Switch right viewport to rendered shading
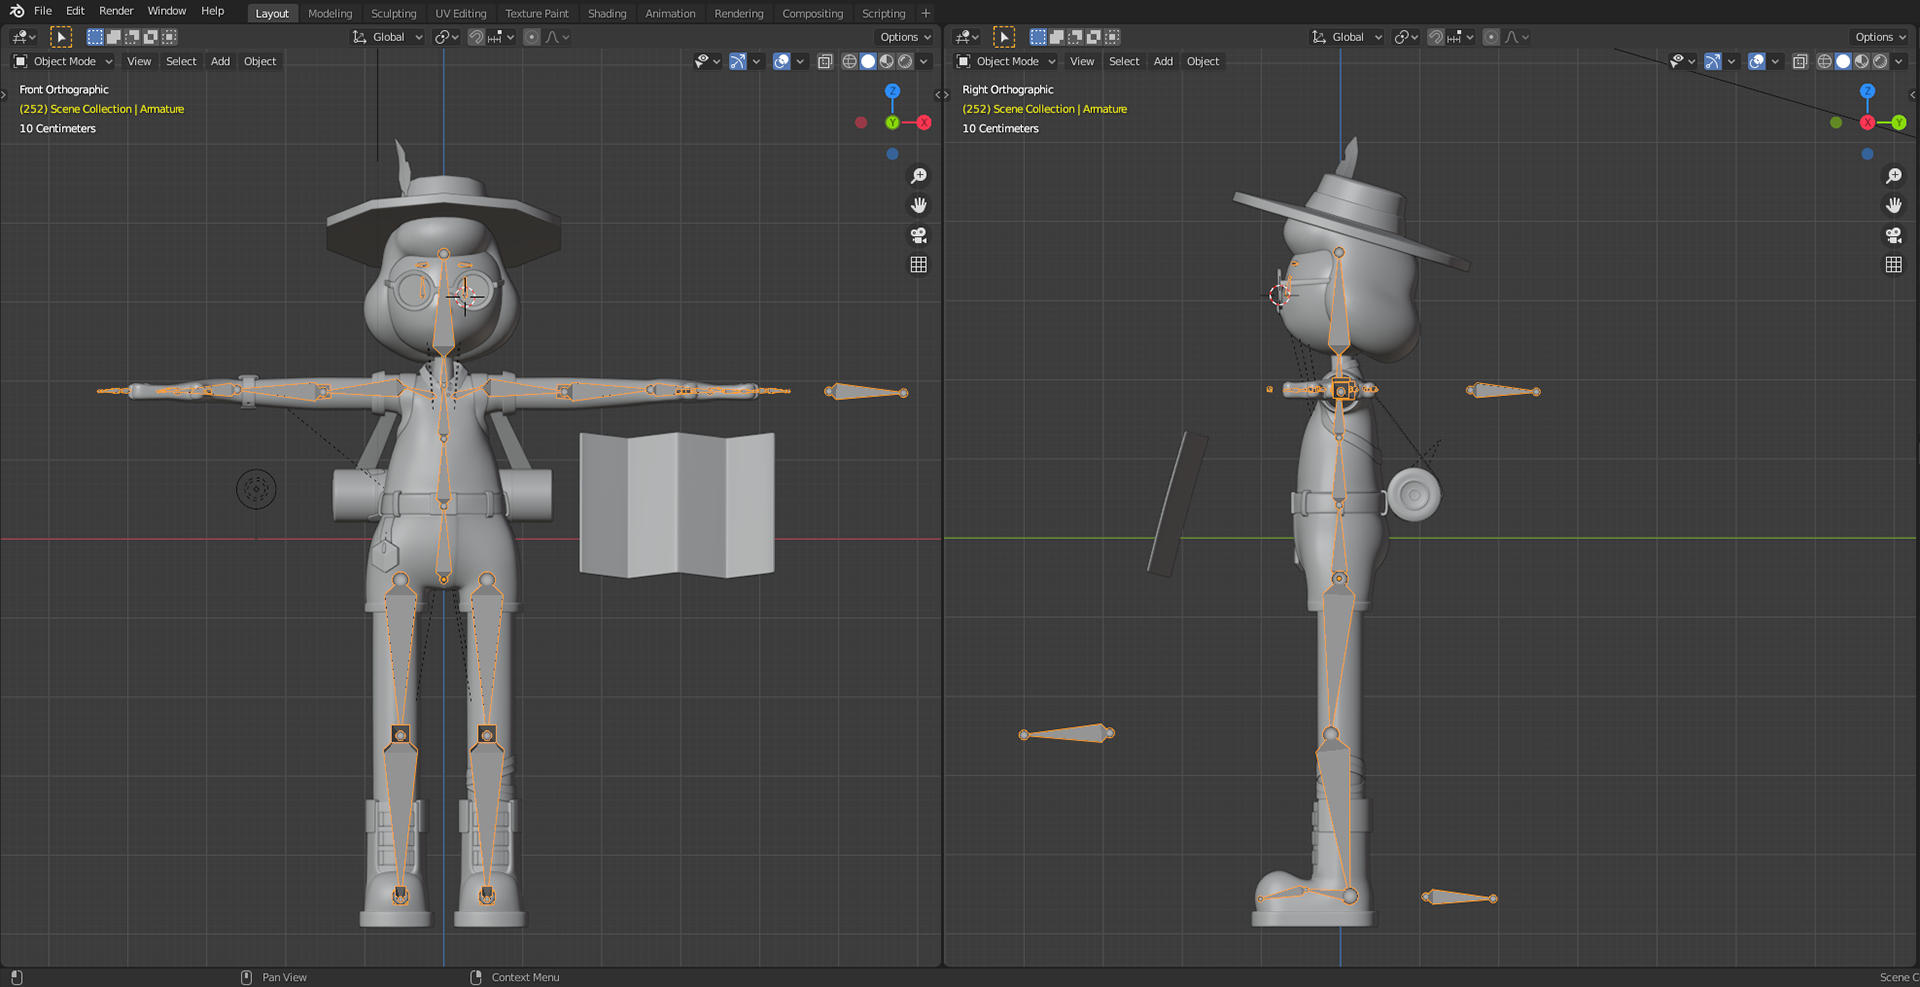Viewport: 1920px width, 987px height. (x=1880, y=61)
